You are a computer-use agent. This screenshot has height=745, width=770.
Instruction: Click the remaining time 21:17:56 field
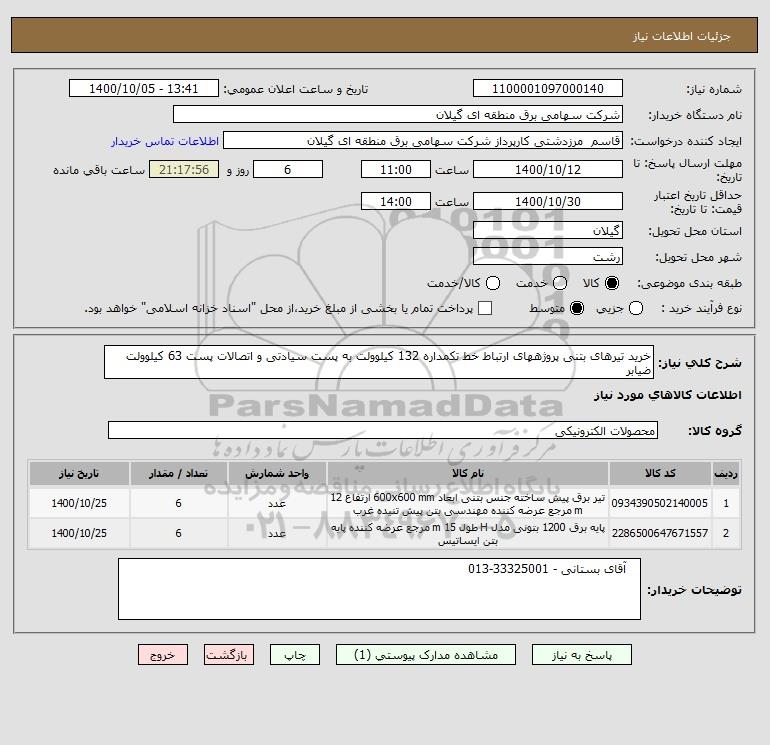coord(184,169)
